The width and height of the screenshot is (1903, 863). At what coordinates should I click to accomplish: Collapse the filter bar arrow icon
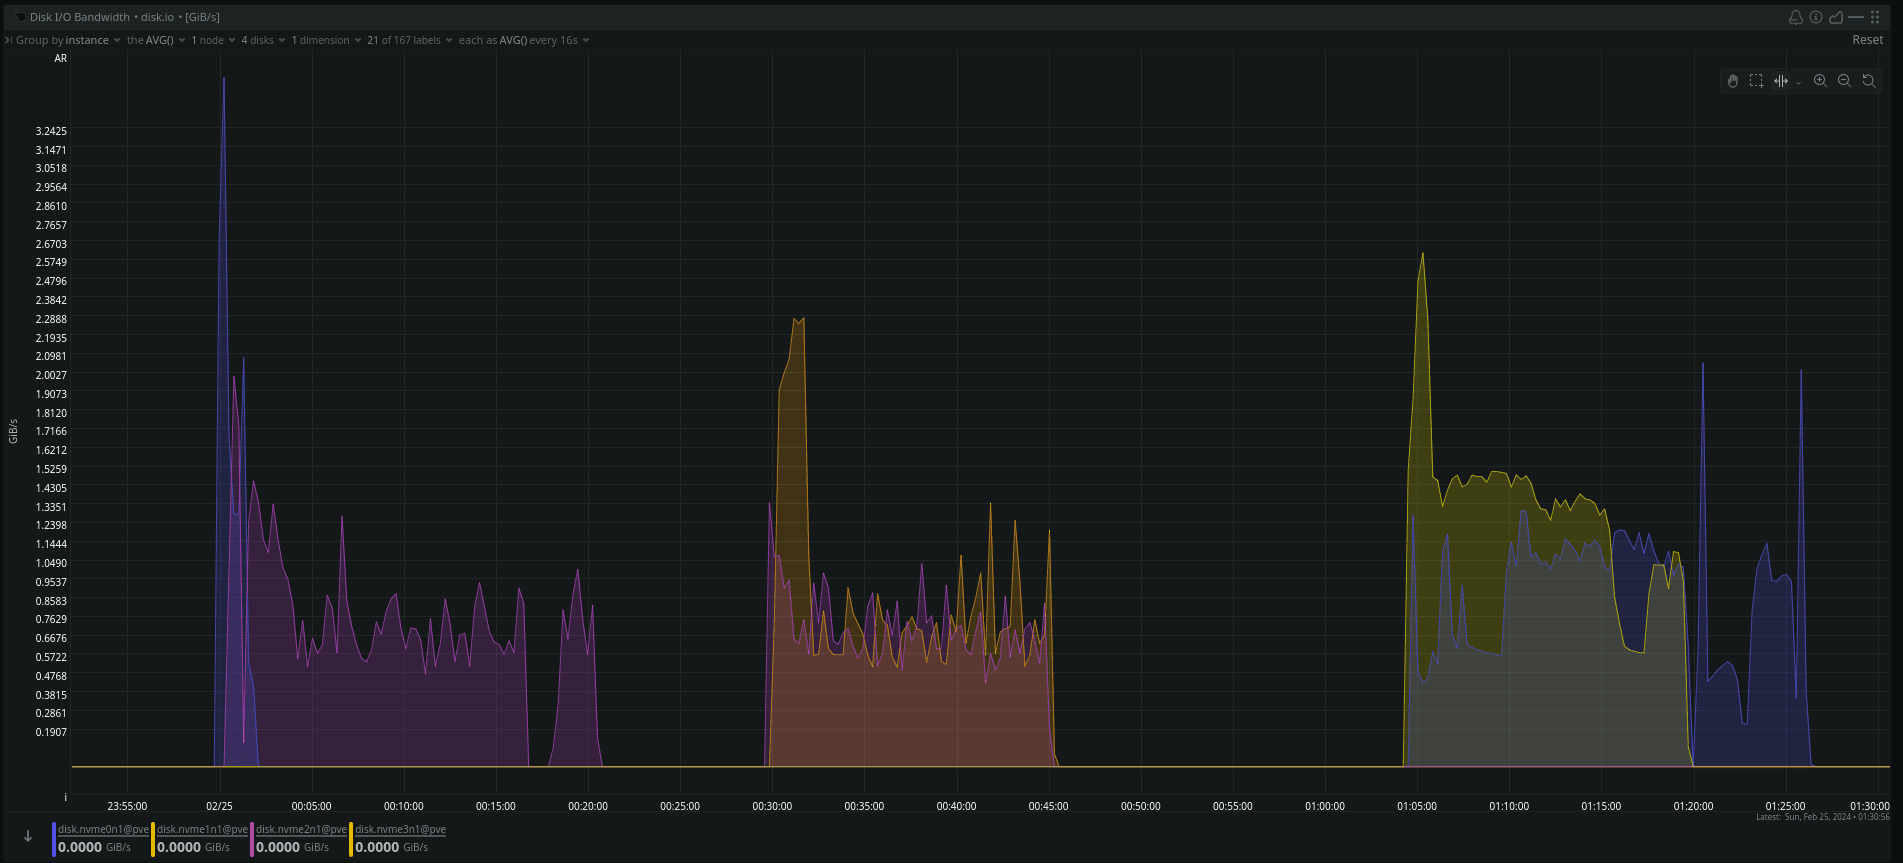click(x=8, y=40)
